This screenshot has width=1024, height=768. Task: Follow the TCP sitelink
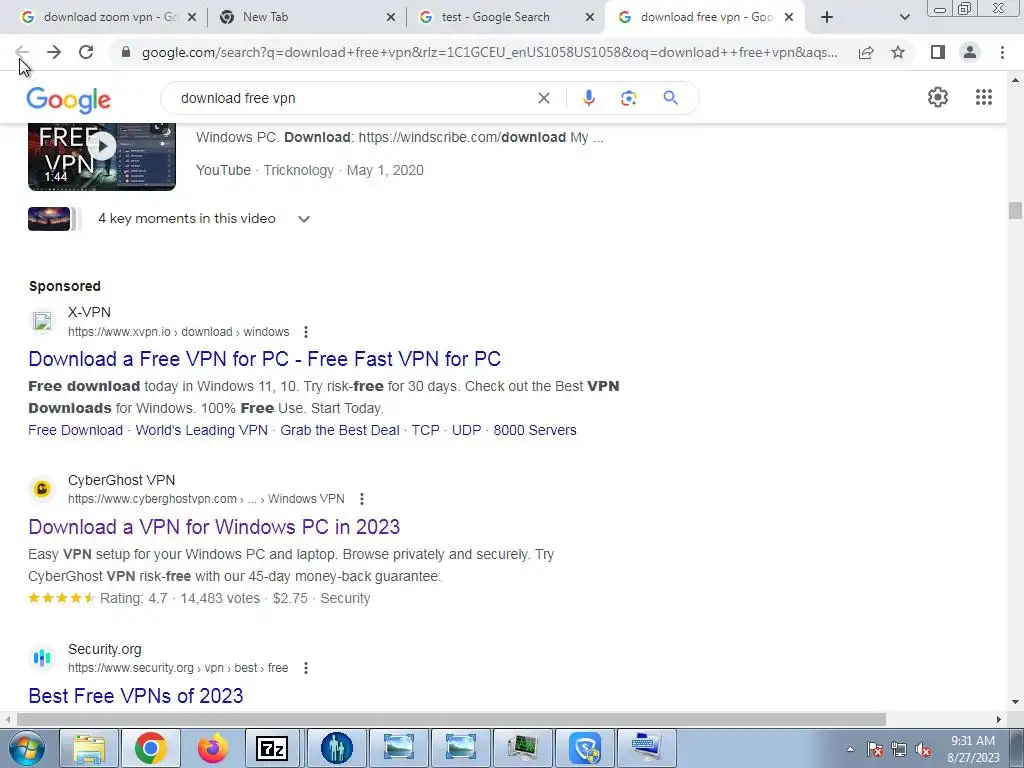point(425,430)
